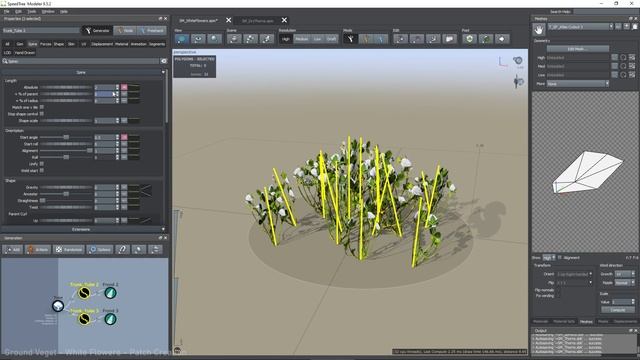
Task: Open the Plane dropdown in Meshes
Action: click(x=578, y=84)
